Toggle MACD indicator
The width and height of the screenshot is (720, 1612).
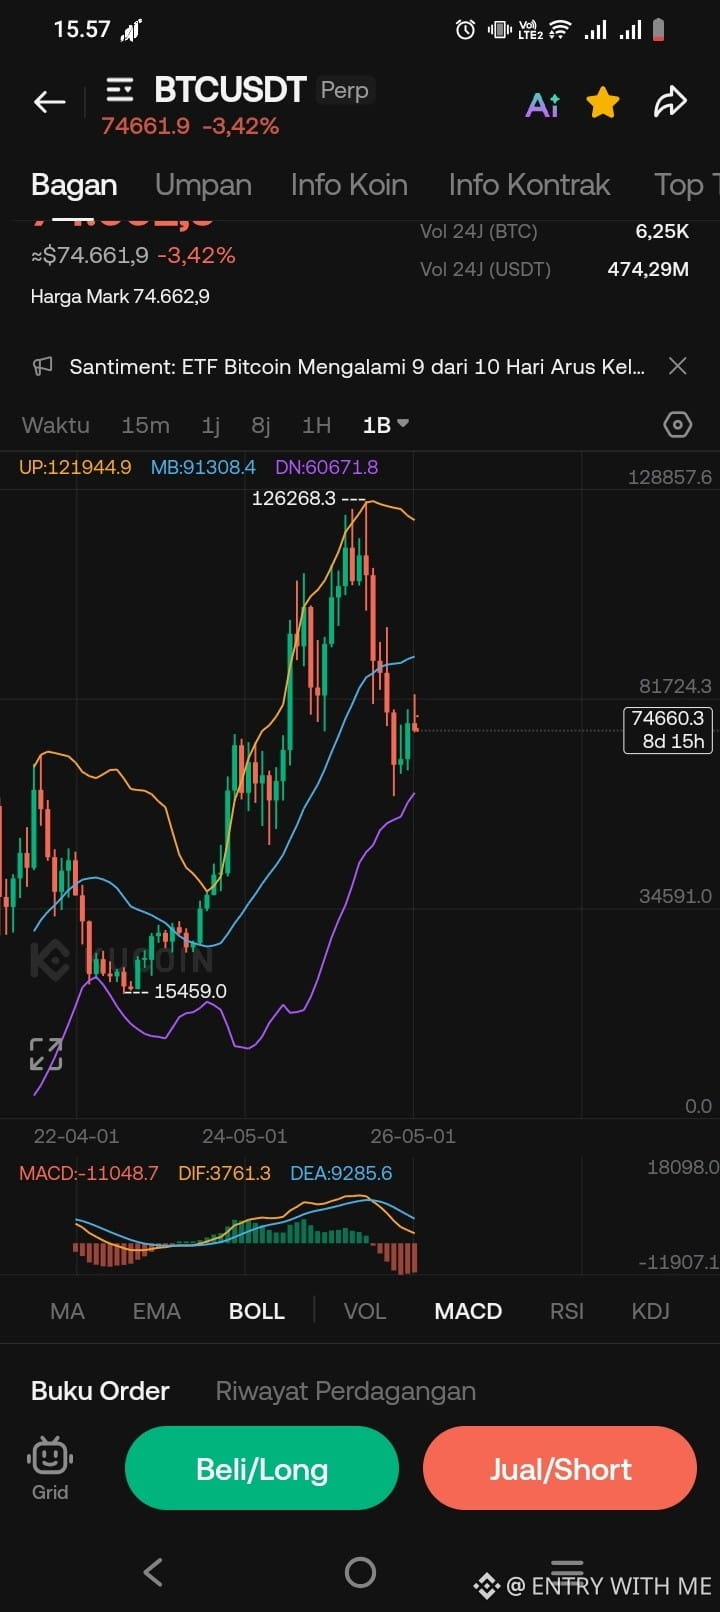tap(468, 1311)
